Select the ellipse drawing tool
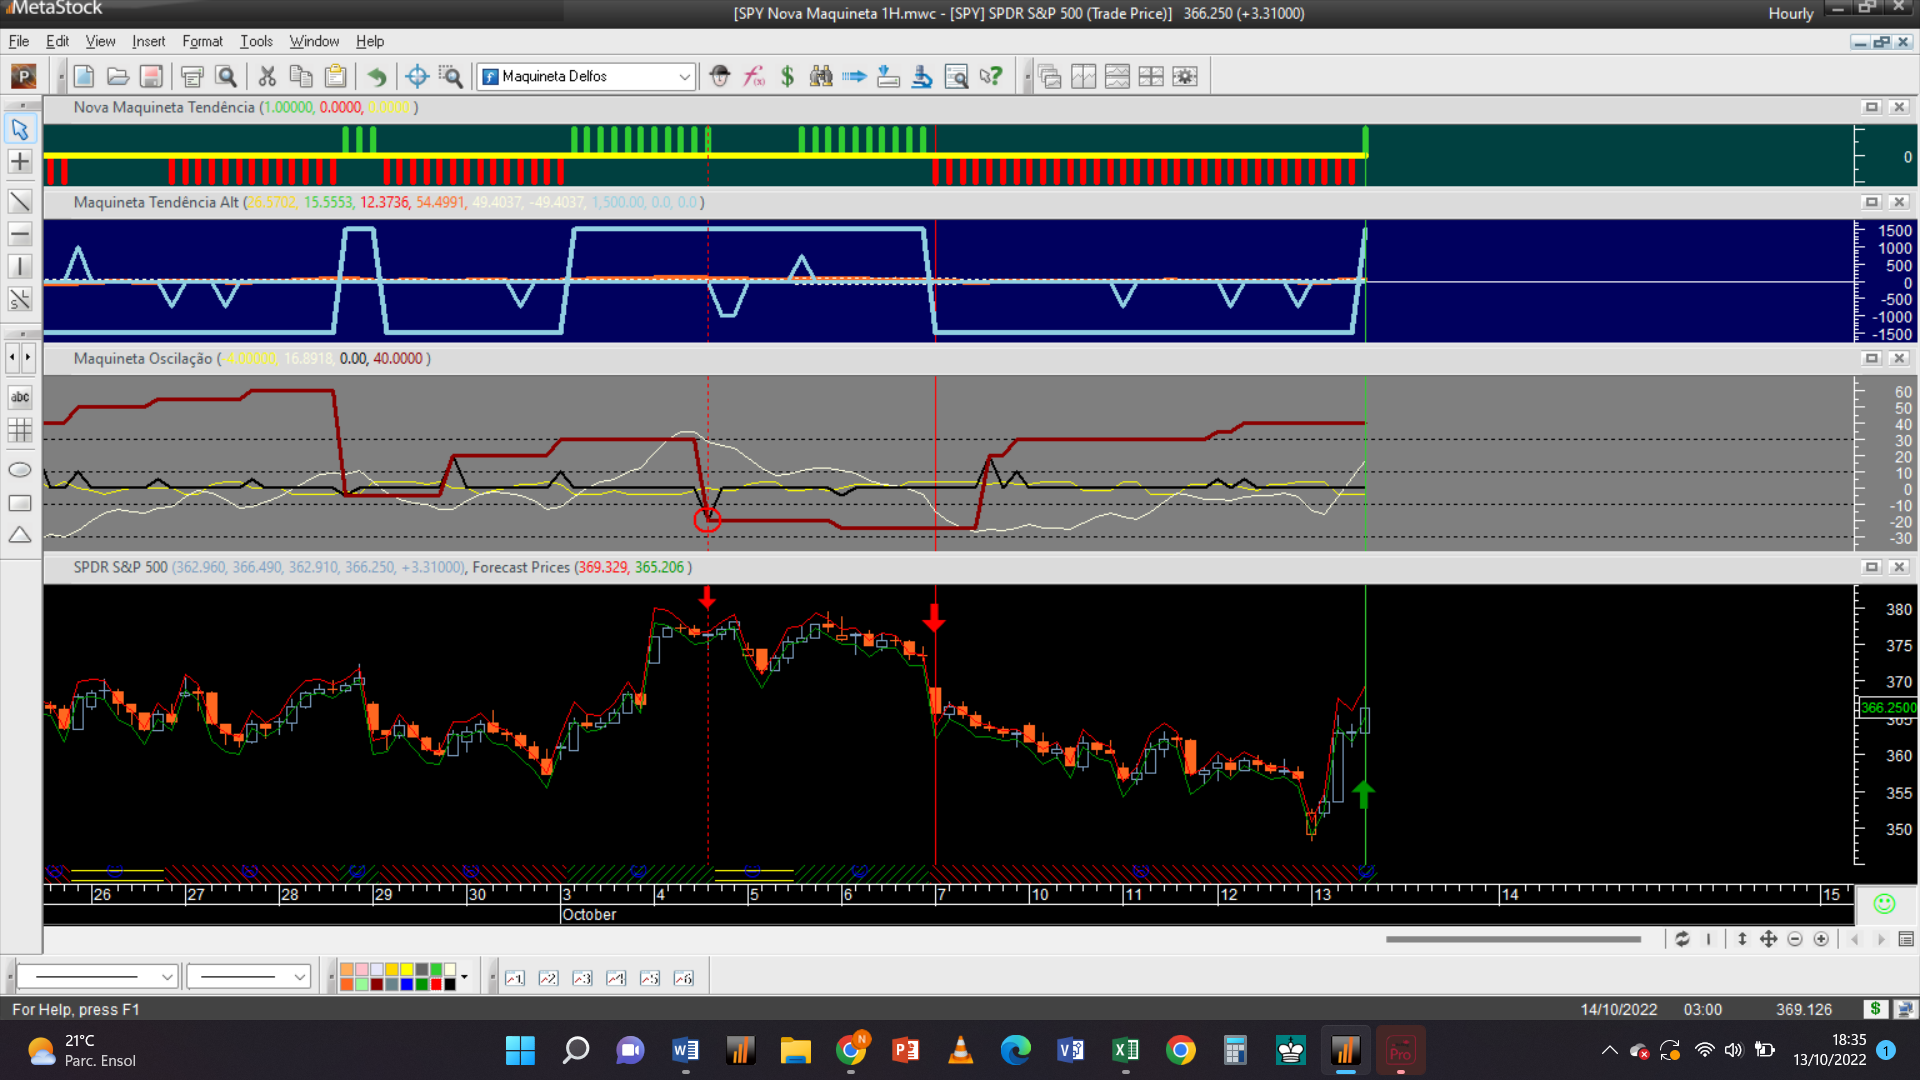The width and height of the screenshot is (1920, 1080). tap(19, 470)
